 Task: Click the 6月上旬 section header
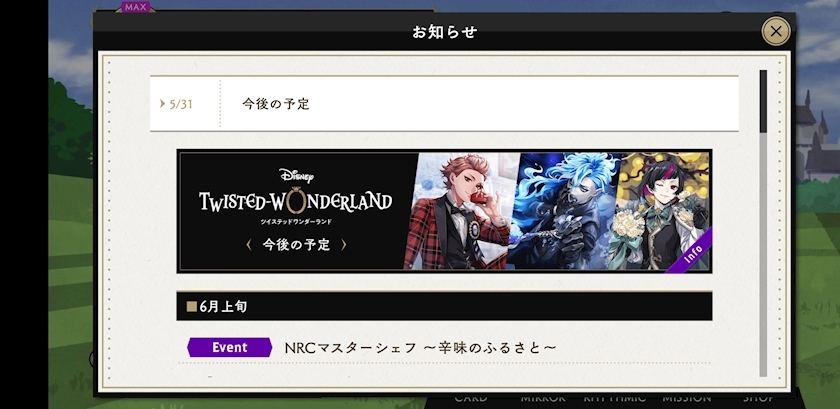coord(444,307)
